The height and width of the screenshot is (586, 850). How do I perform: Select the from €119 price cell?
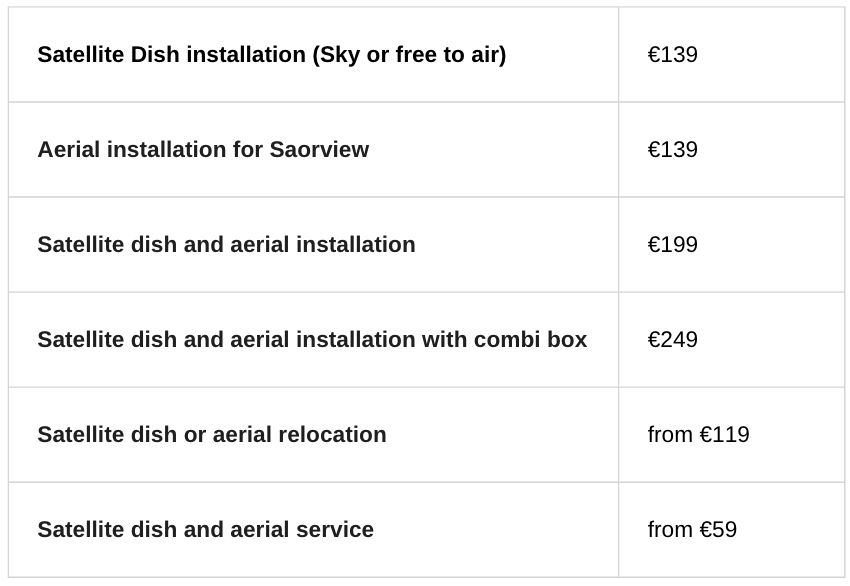(698, 435)
